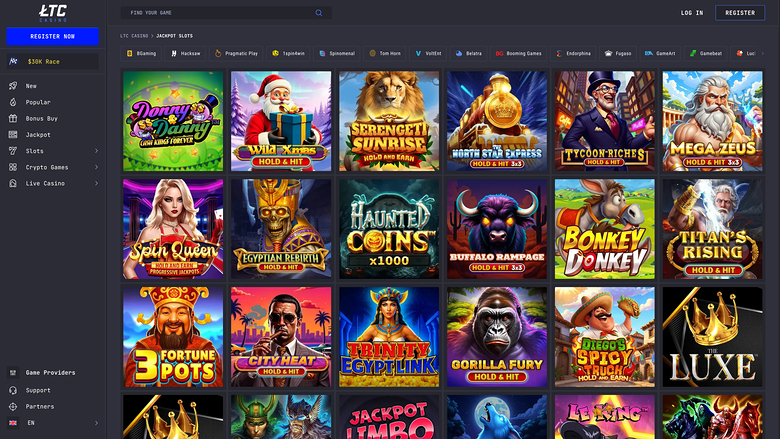Click the 1spin4win provider icon
This screenshot has height=439, width=780.
click(275, 53)
